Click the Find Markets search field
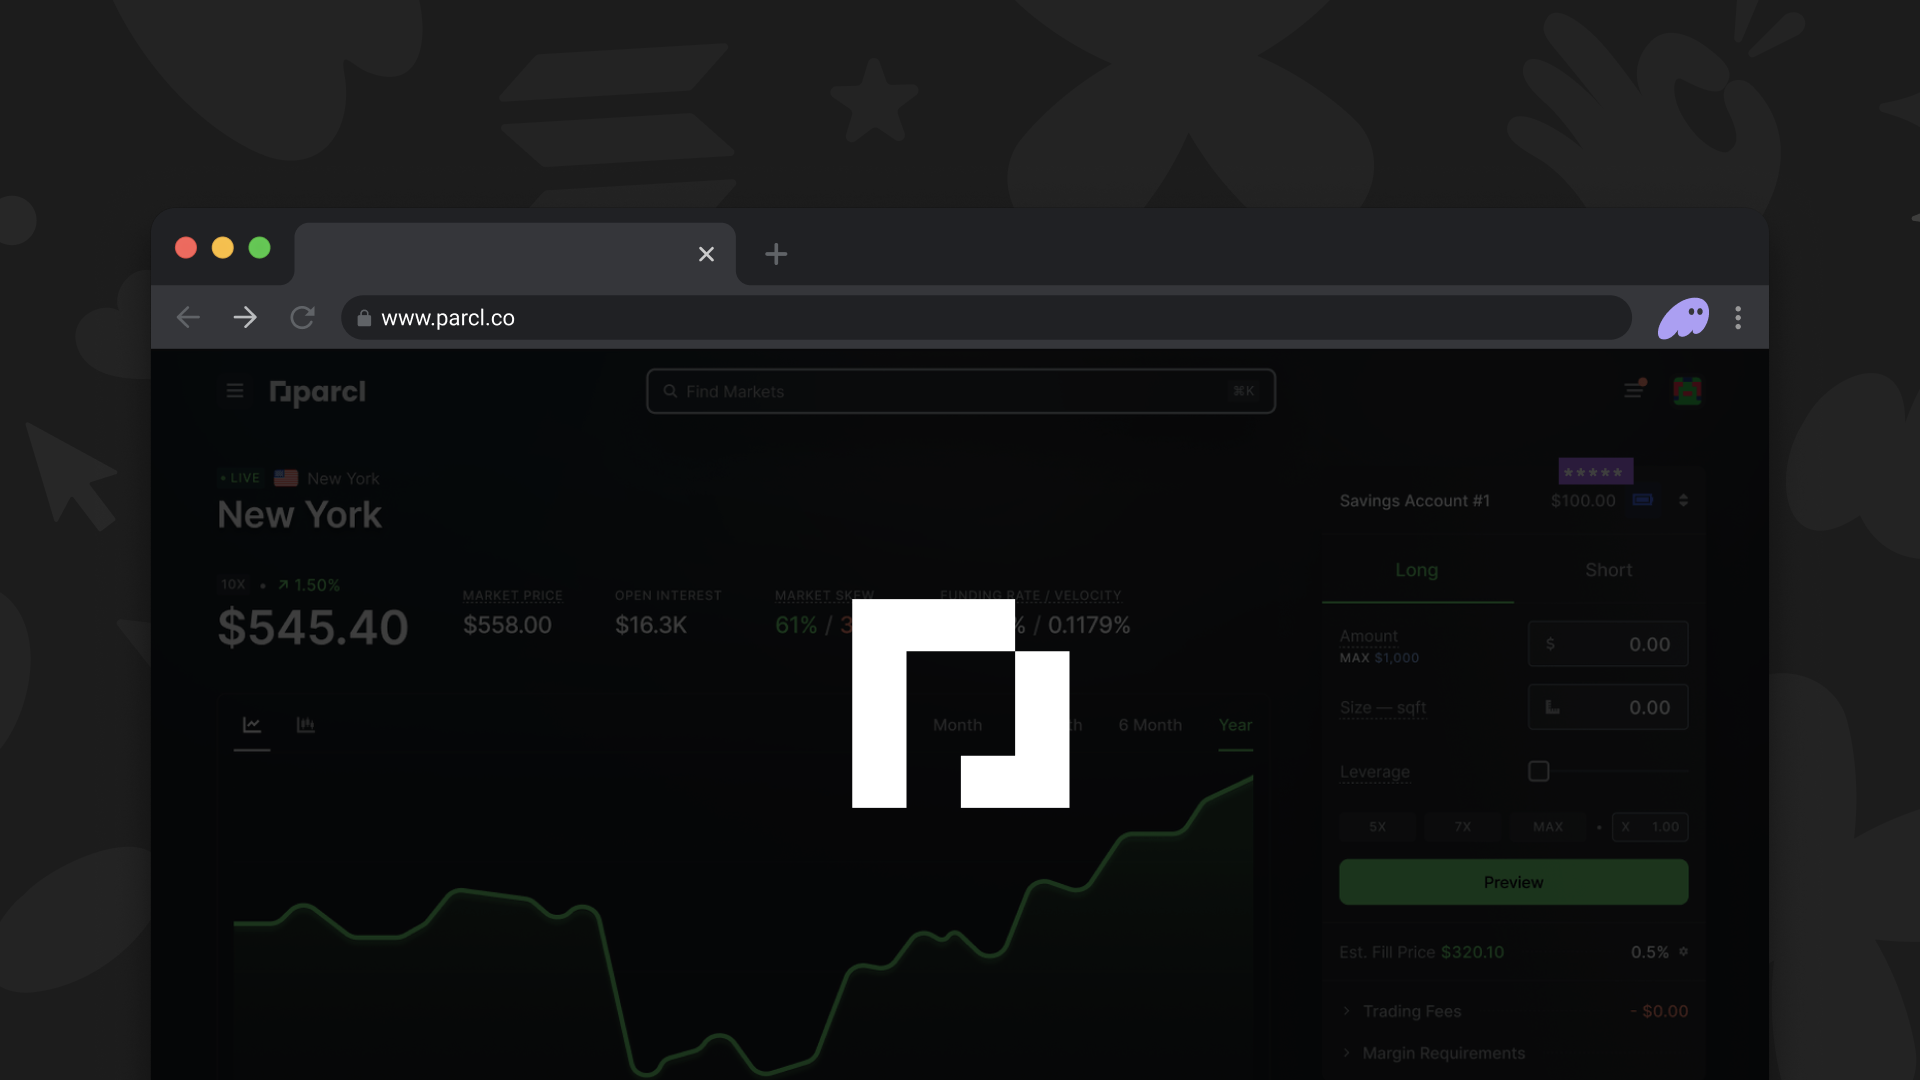This screenshot has height=1080, width=1920. pyautogui.click(x=960, y=391)
